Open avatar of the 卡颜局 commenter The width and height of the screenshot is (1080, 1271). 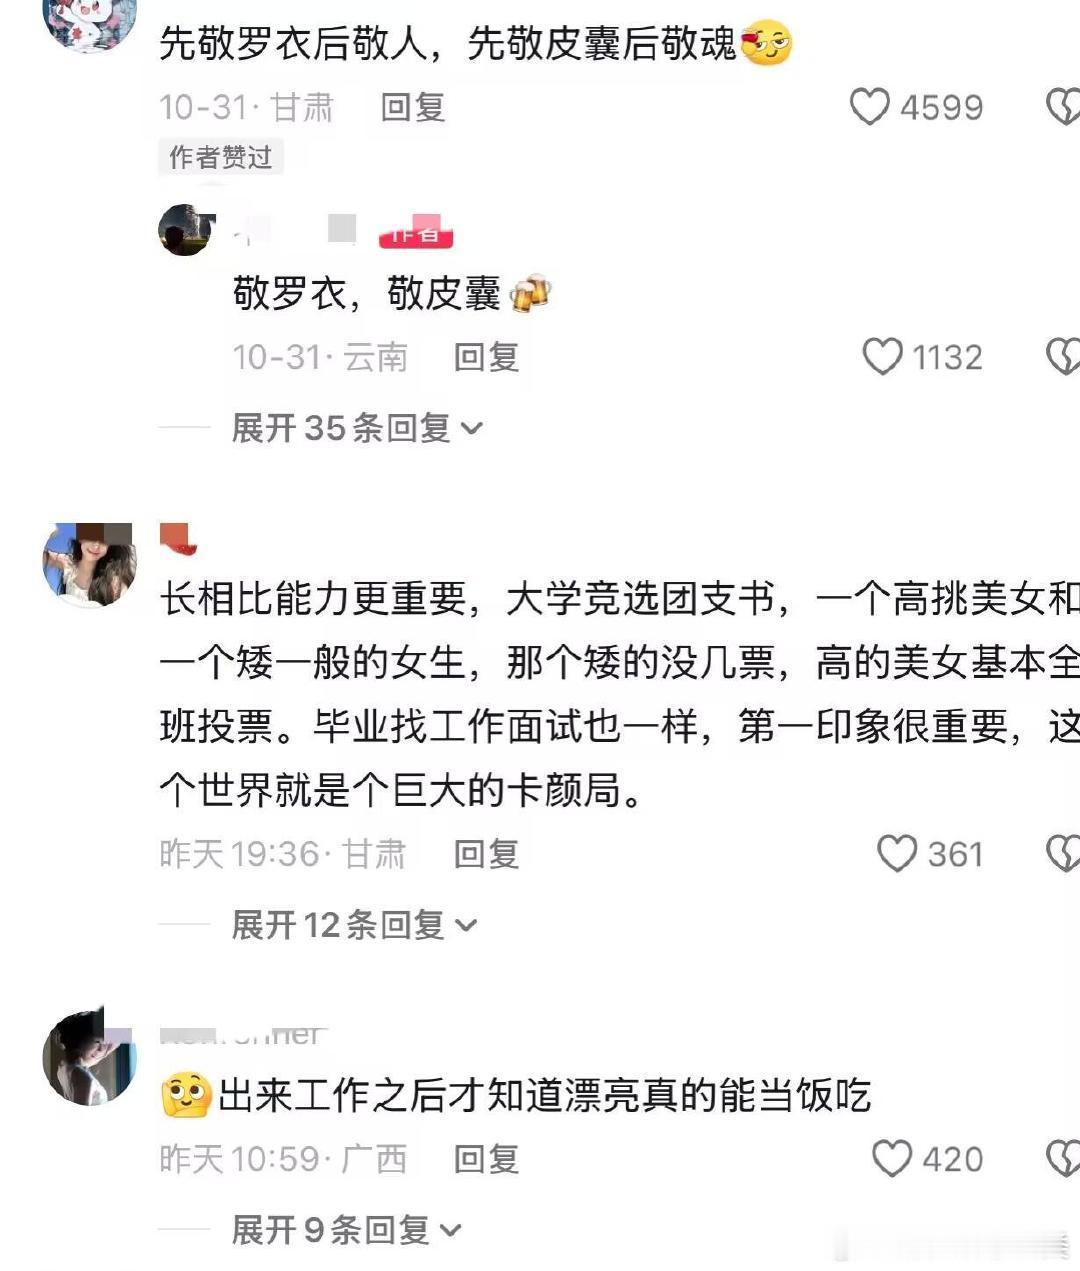coord(89,564)
